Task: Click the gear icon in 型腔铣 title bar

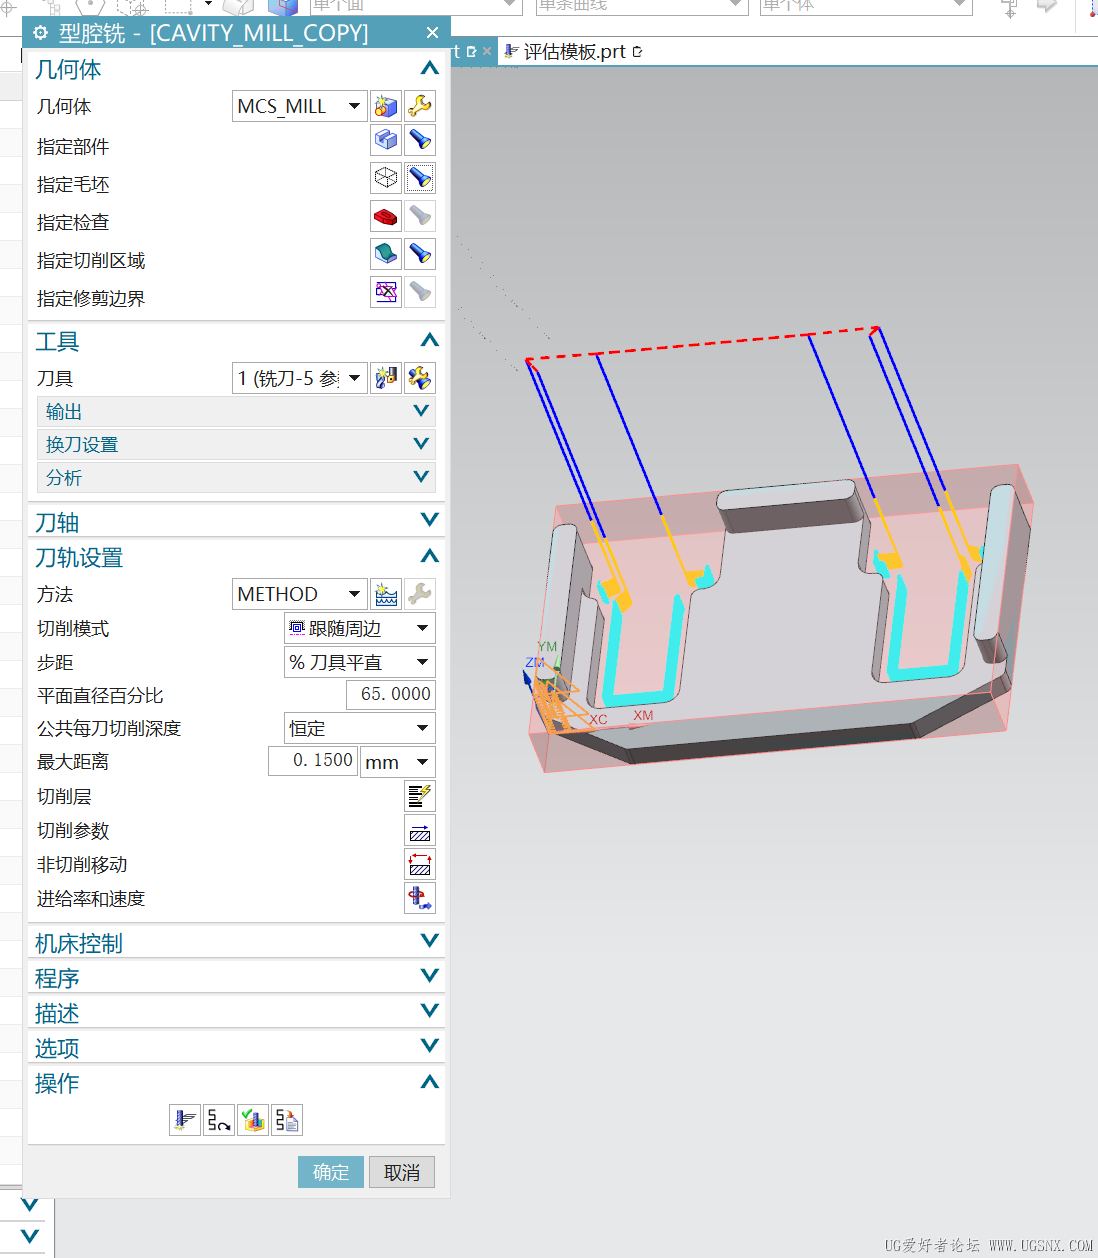Action: point(40,33)
